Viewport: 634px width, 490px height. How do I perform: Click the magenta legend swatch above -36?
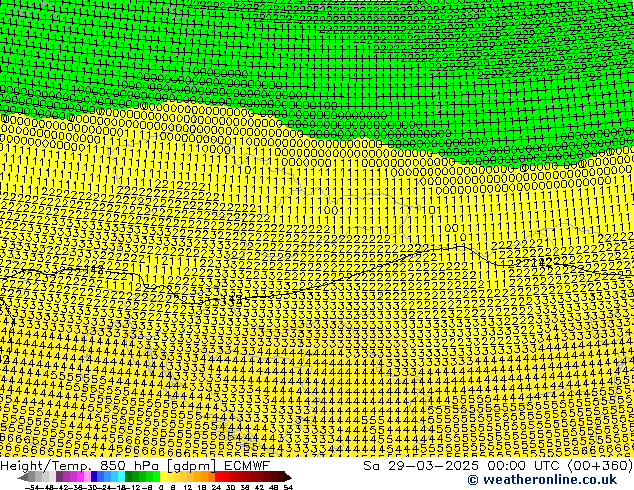click(80, 477)
